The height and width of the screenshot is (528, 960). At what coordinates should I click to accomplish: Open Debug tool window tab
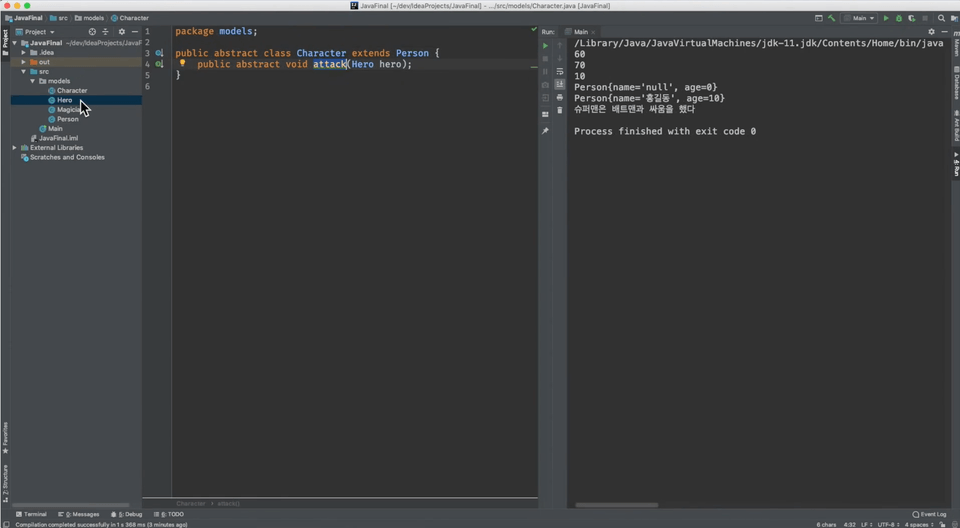click(x=127, y=515)
